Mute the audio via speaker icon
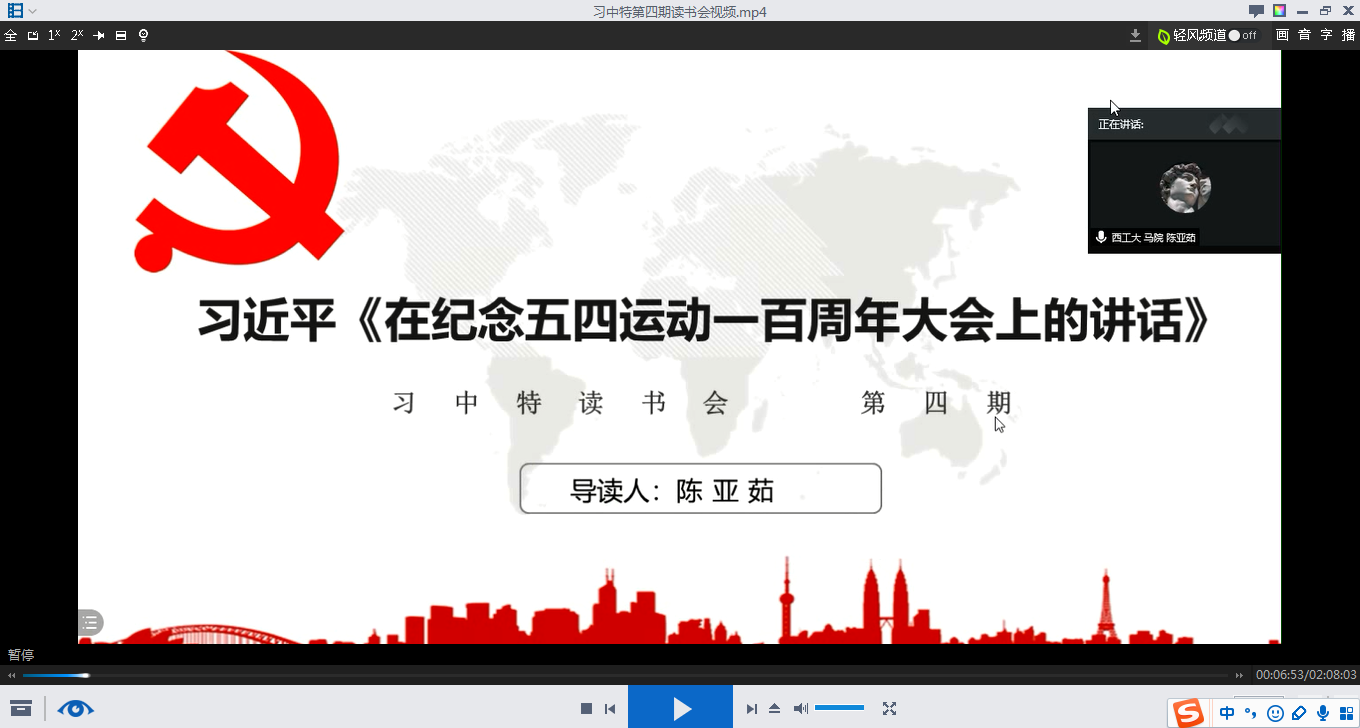1360x728 pixels. pos(800,709)
